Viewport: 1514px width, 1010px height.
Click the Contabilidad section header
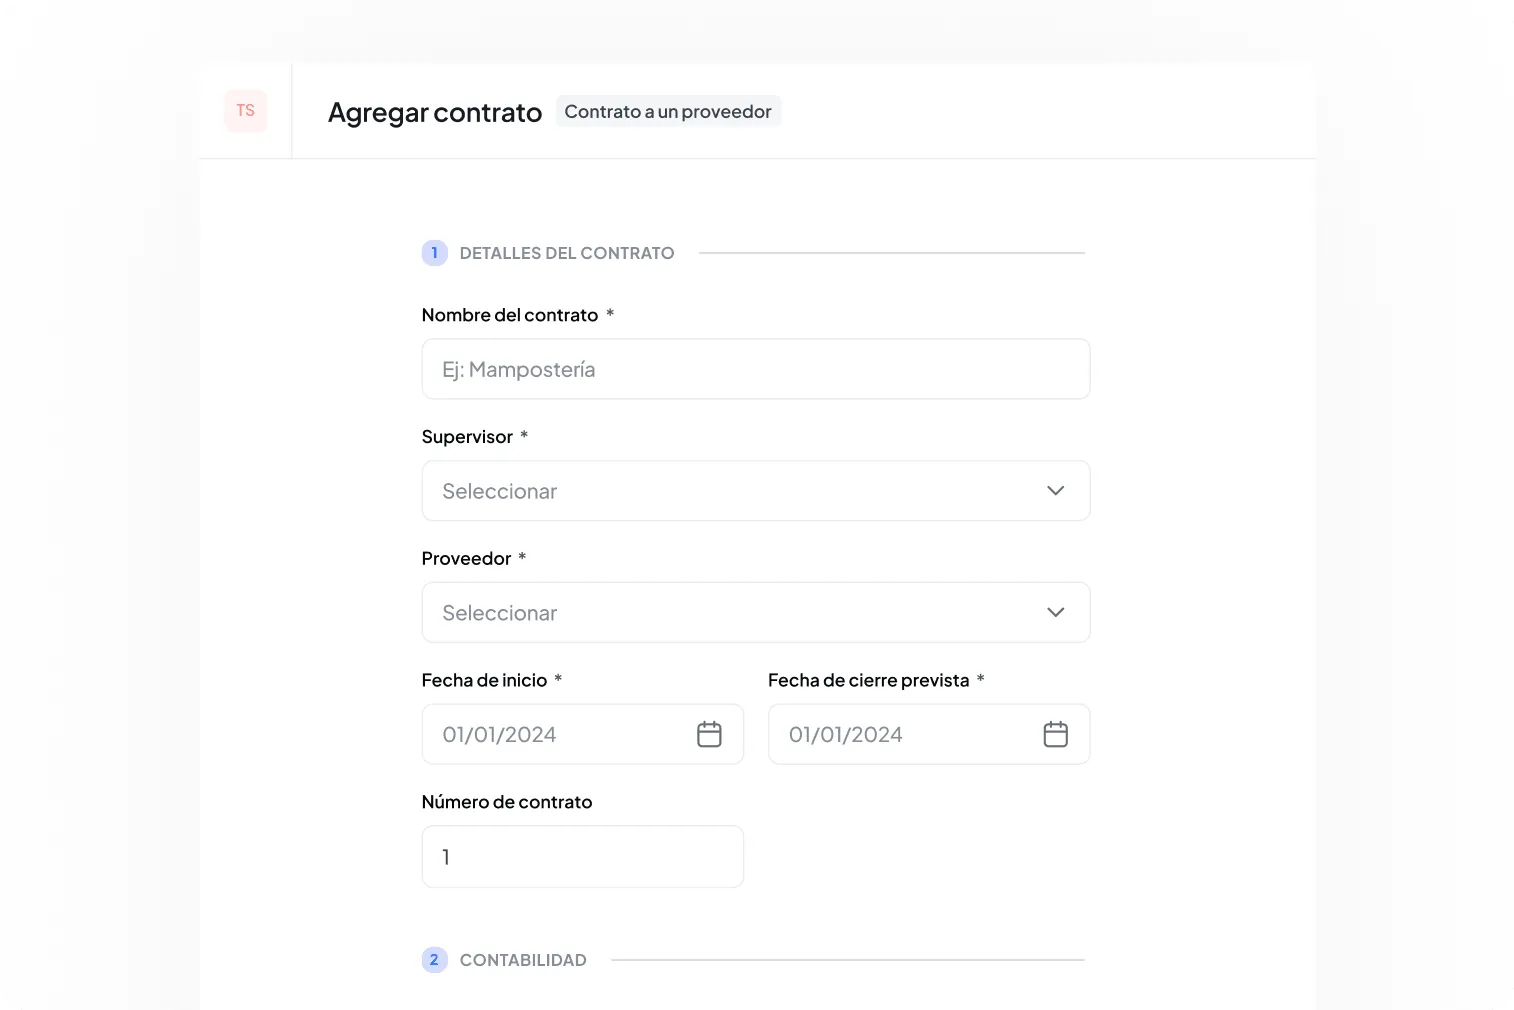(522, 959)
